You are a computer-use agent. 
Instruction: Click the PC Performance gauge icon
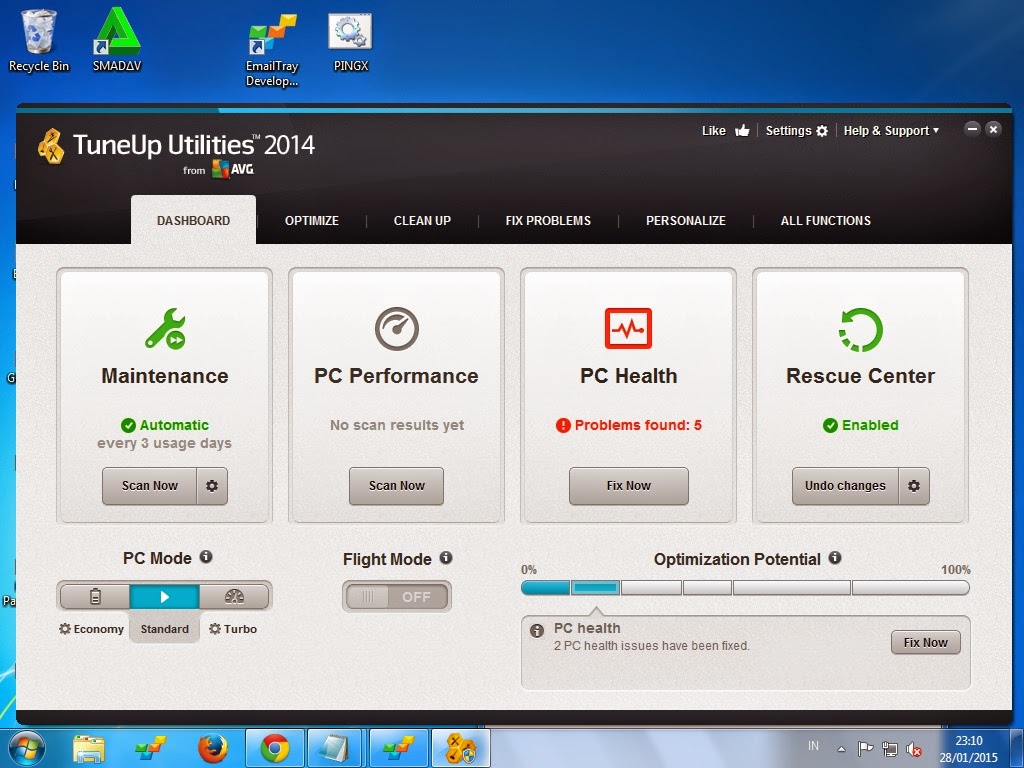point(396,328)
